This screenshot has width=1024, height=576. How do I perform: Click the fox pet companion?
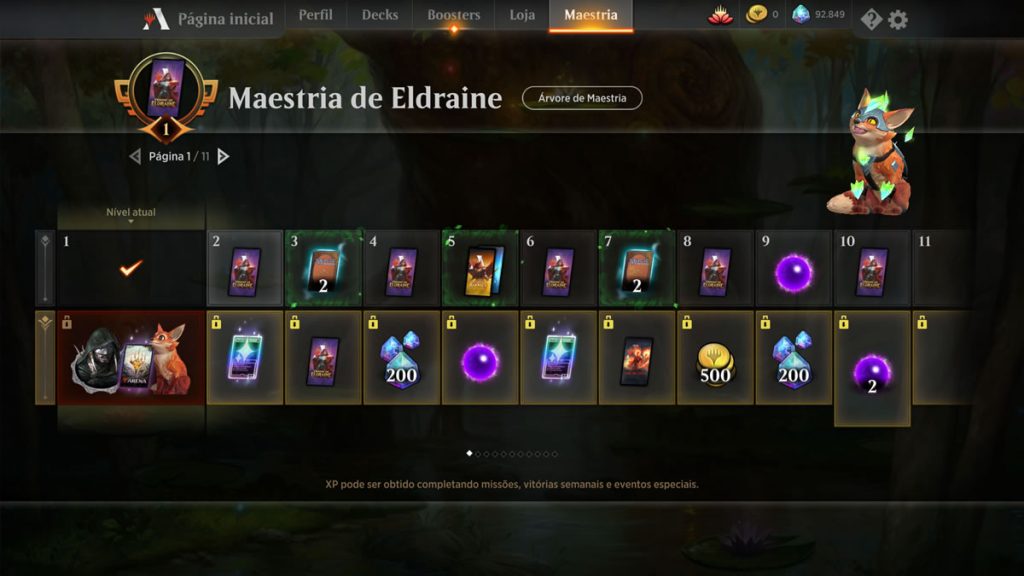pyautogui.click(x=871, y=153)
